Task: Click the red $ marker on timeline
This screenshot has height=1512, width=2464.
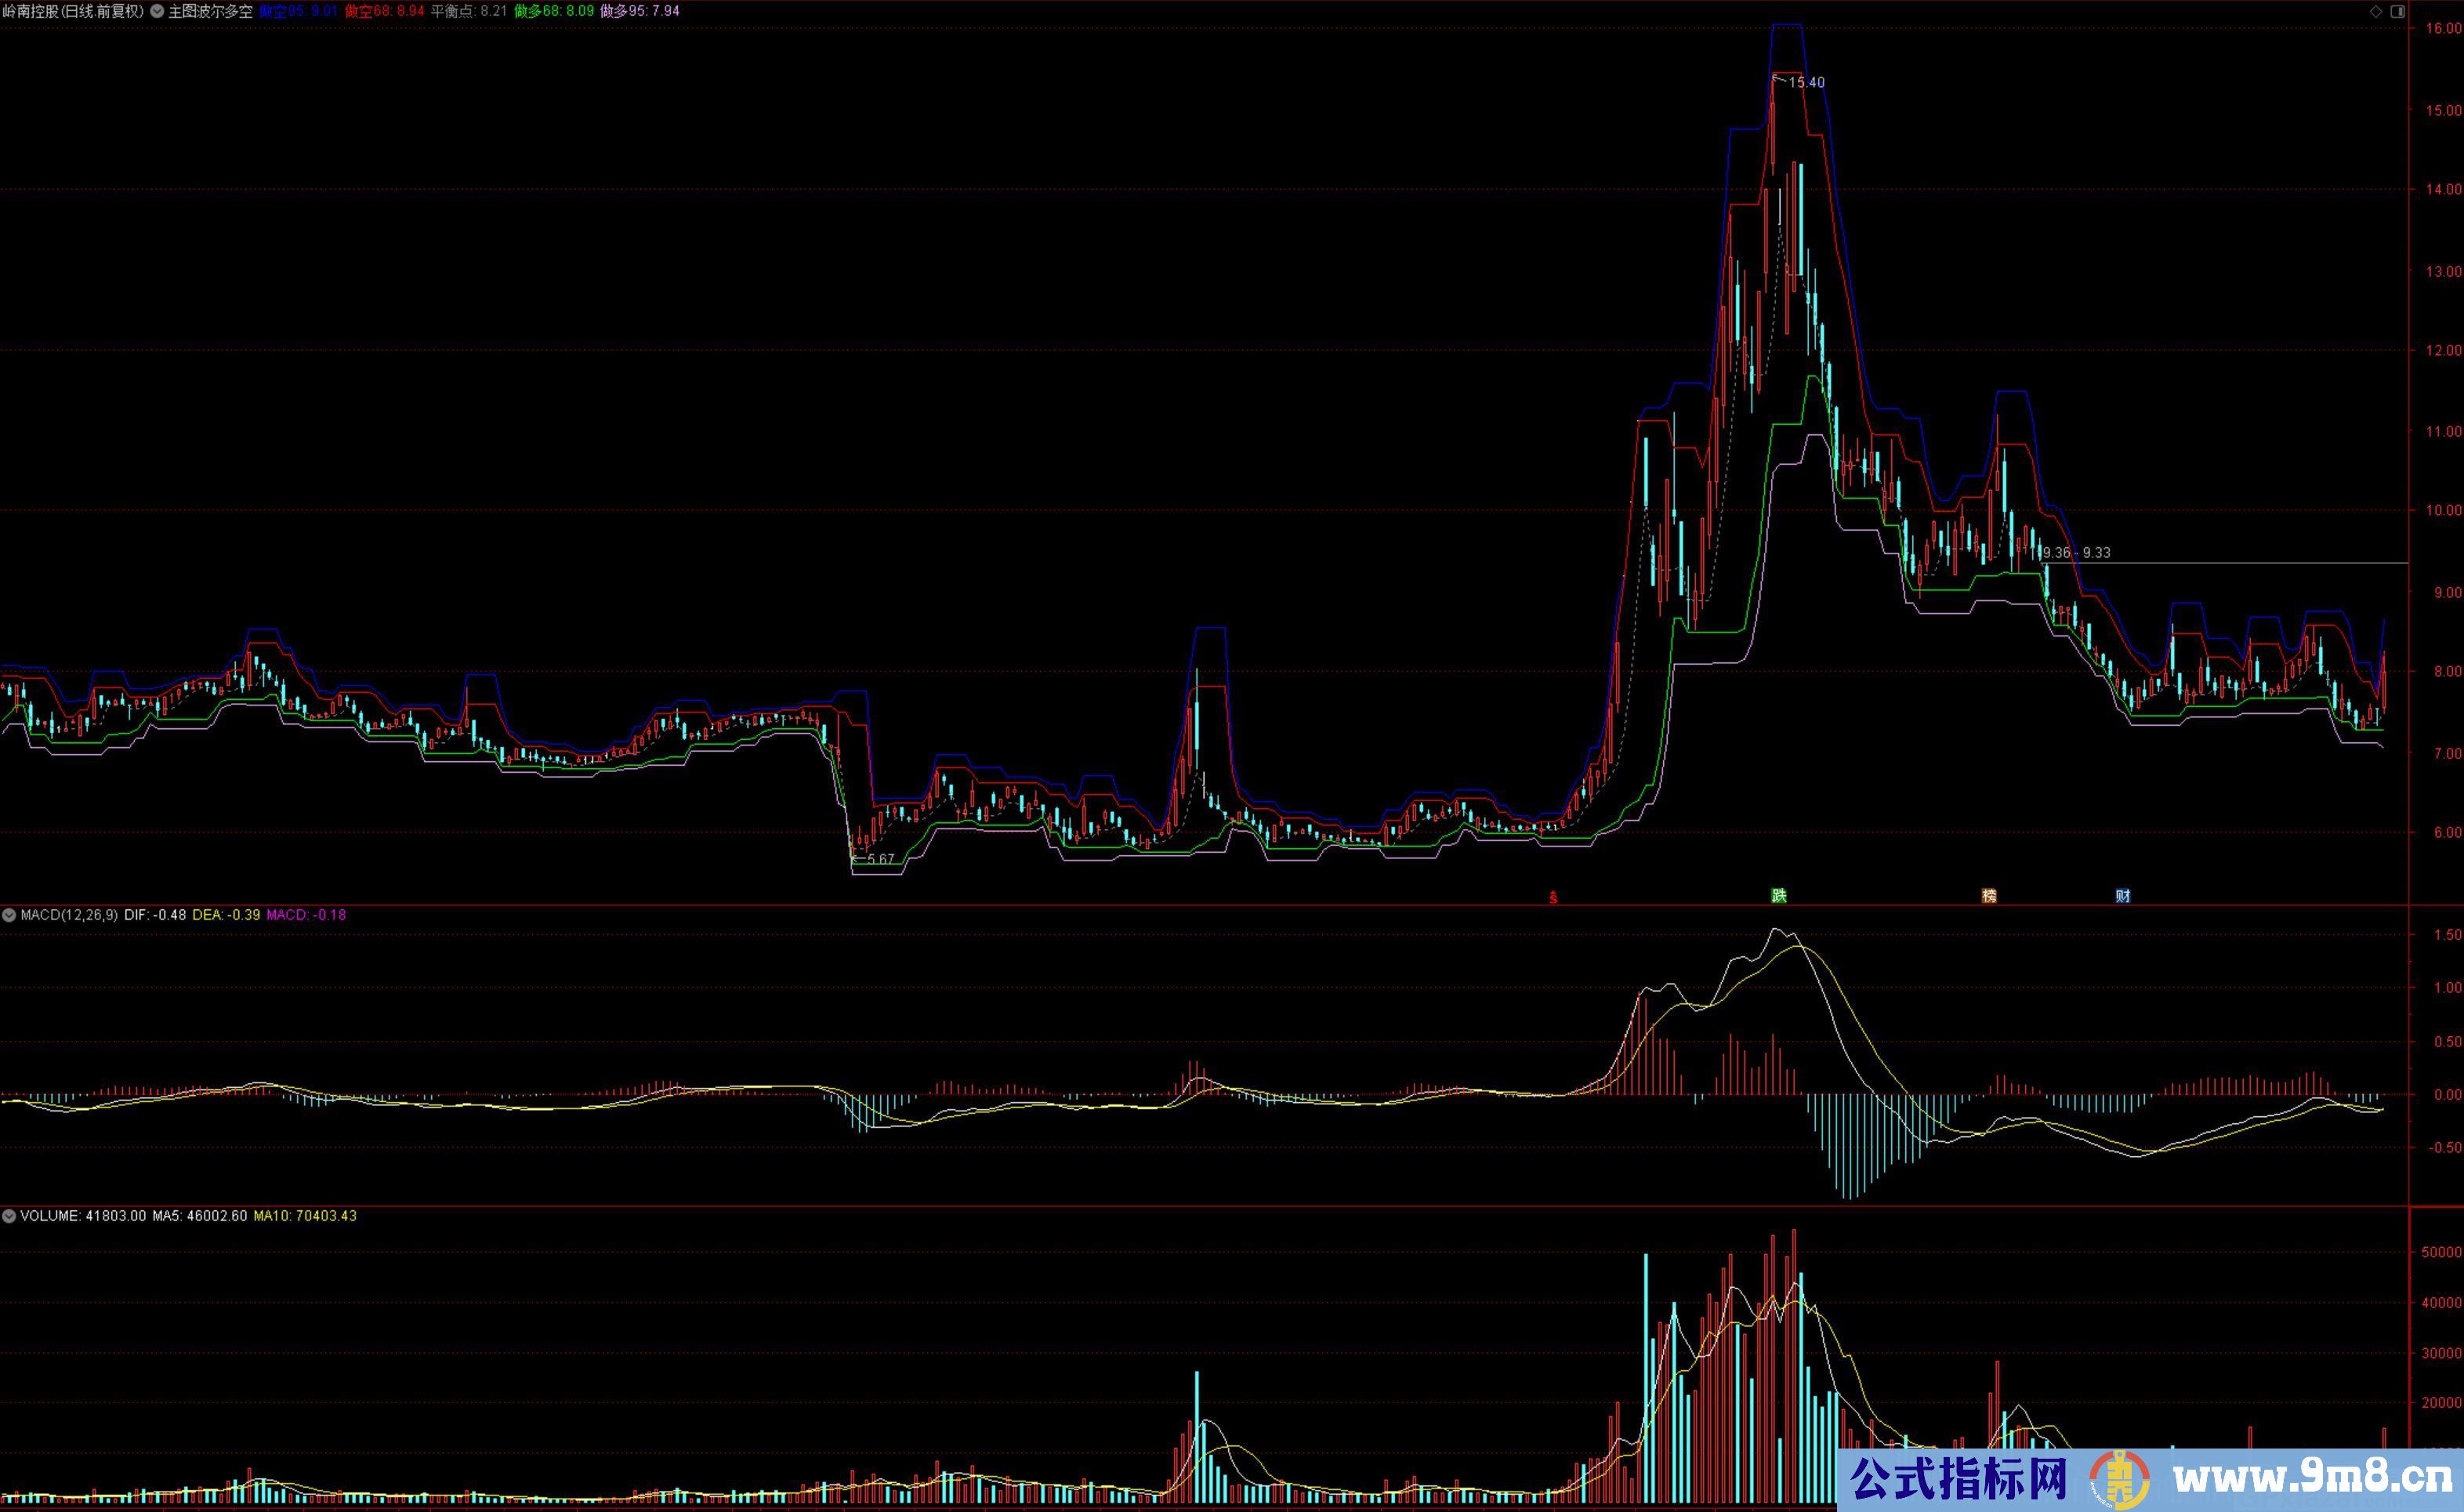Action: tap(1553, 897)
